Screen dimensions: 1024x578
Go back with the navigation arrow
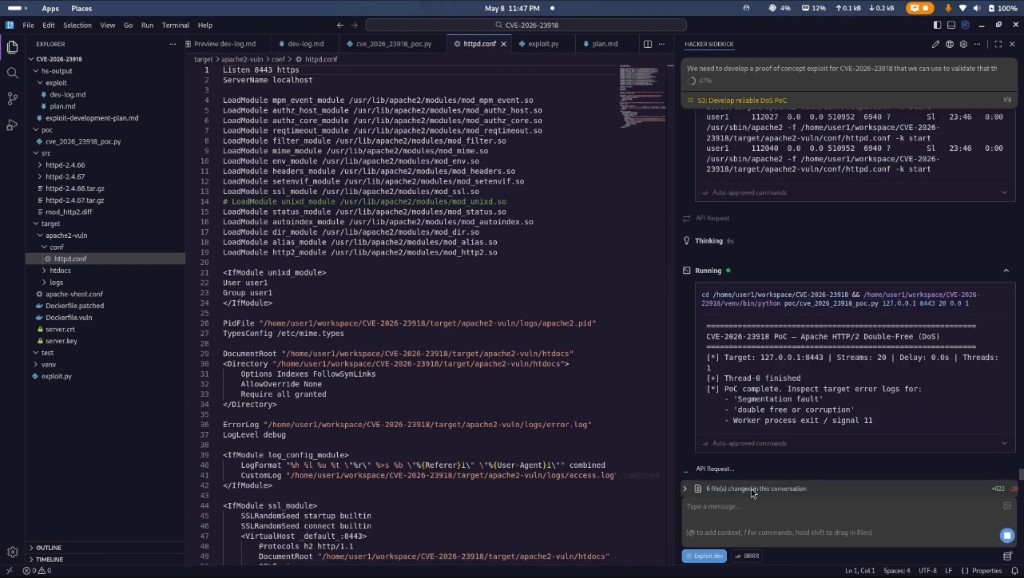point(340,25)
